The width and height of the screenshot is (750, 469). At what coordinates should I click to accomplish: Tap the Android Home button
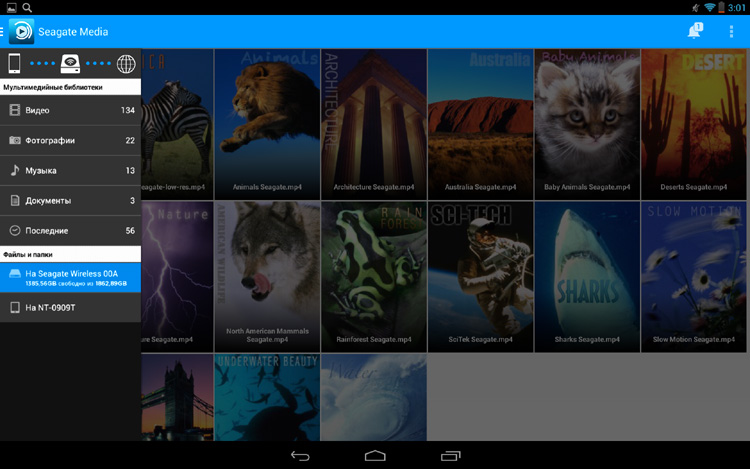(x=375, y=455)
